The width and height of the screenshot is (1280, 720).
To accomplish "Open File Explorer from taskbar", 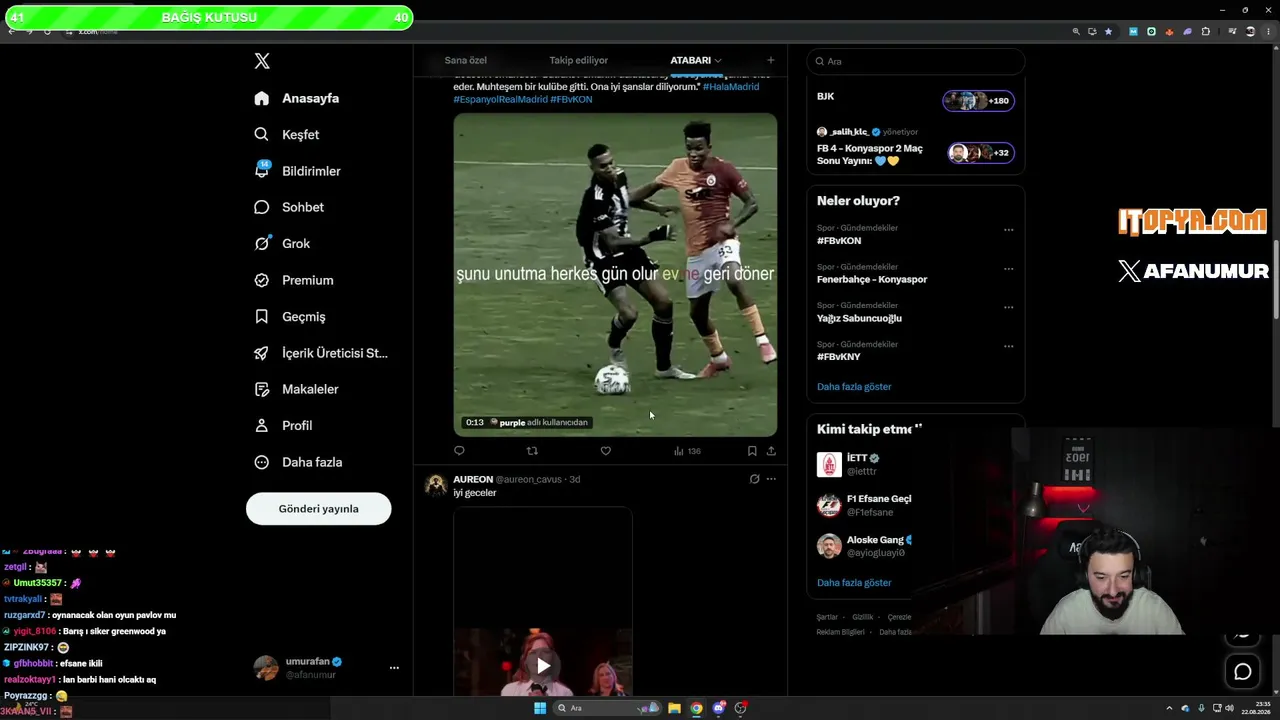I will [x=675, y=708].
